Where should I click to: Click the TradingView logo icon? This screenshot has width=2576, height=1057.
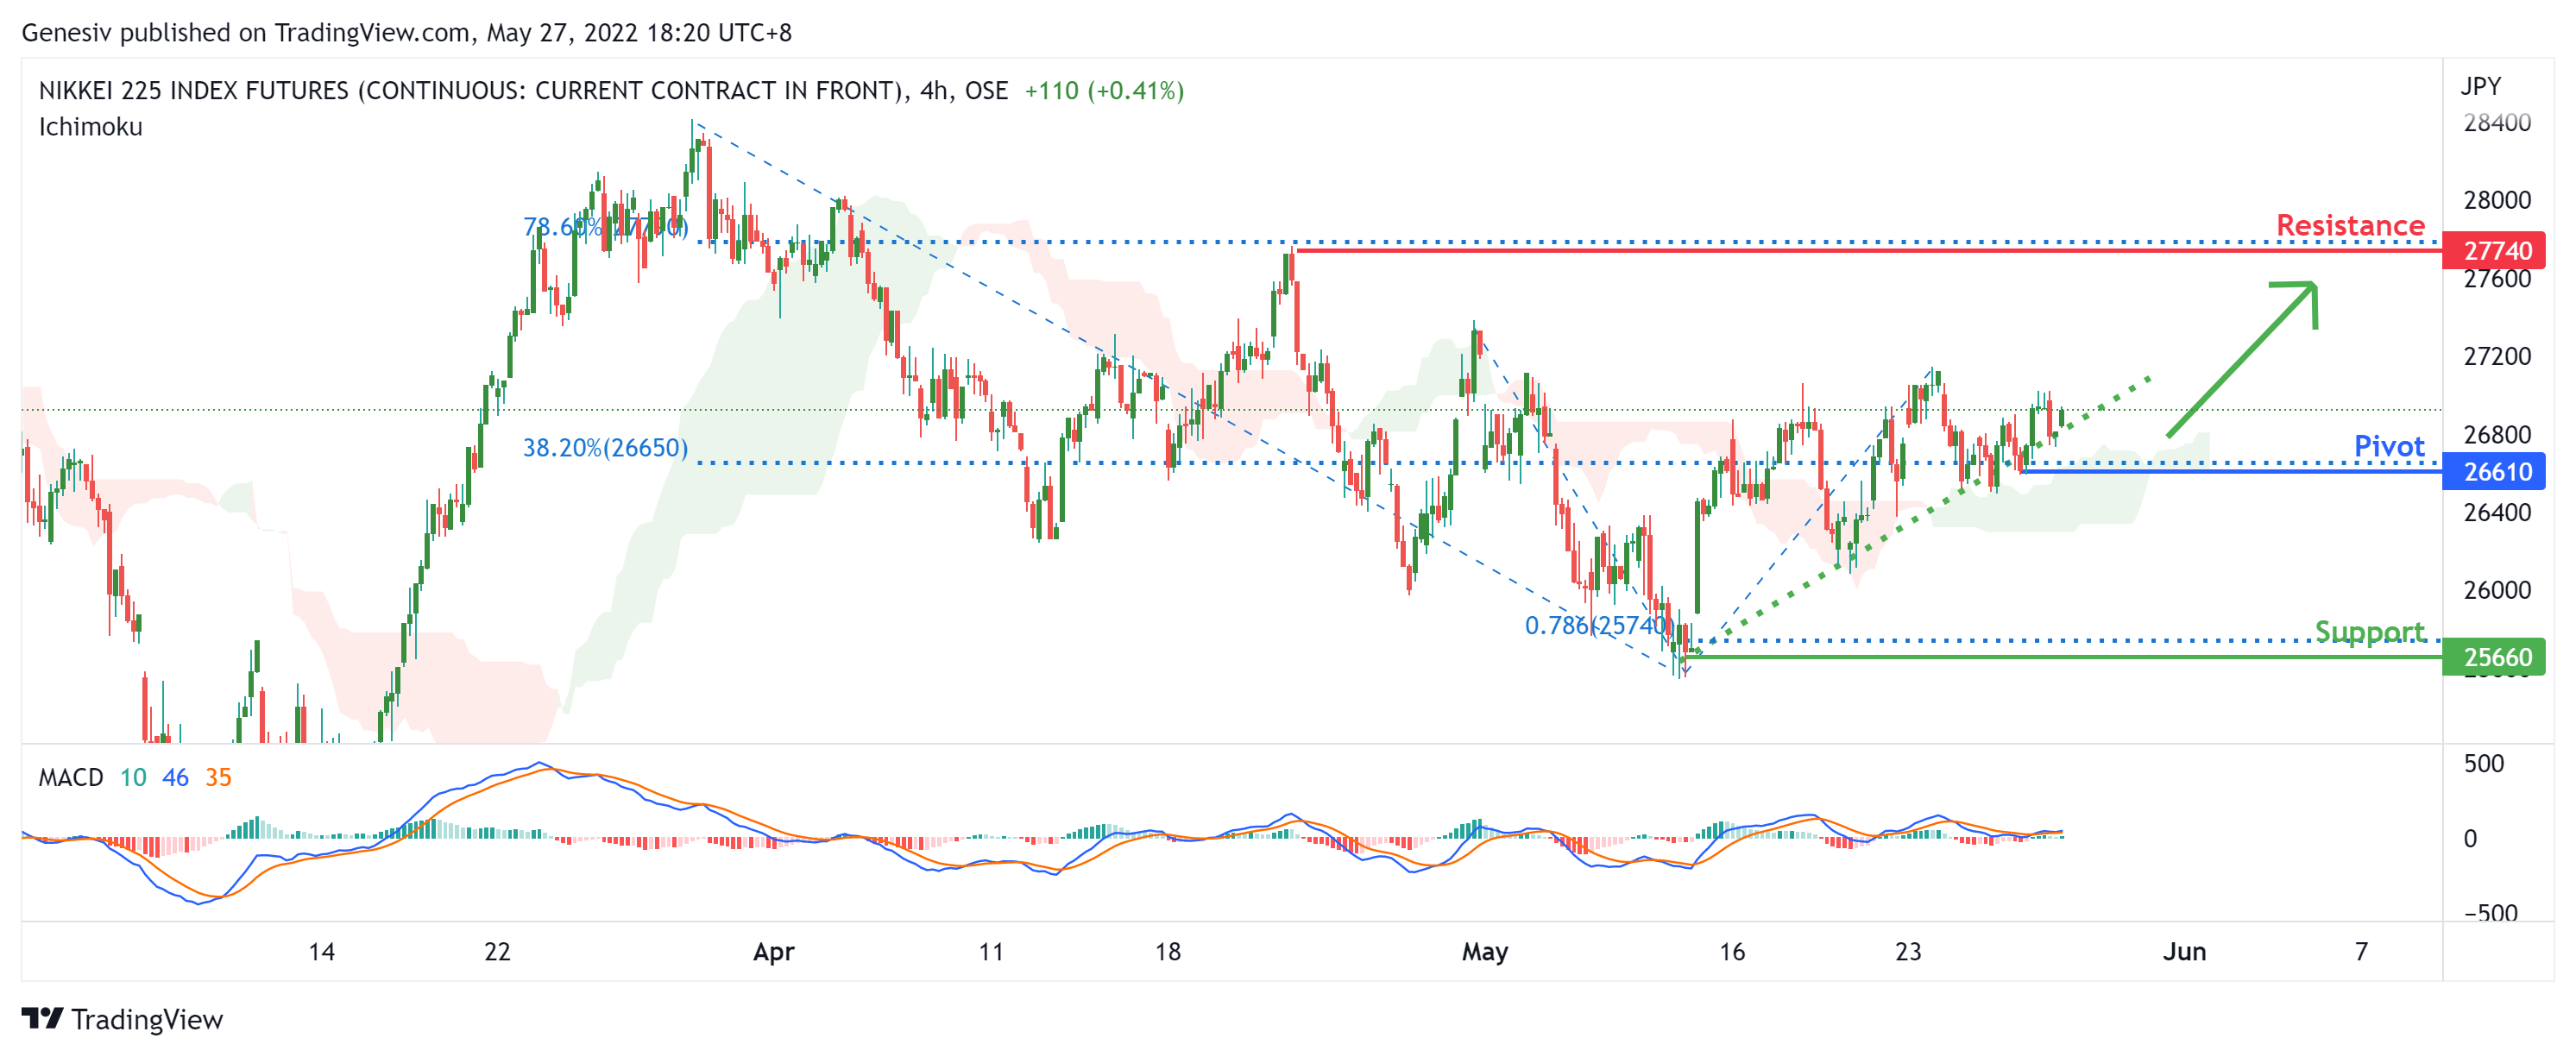42,1018
